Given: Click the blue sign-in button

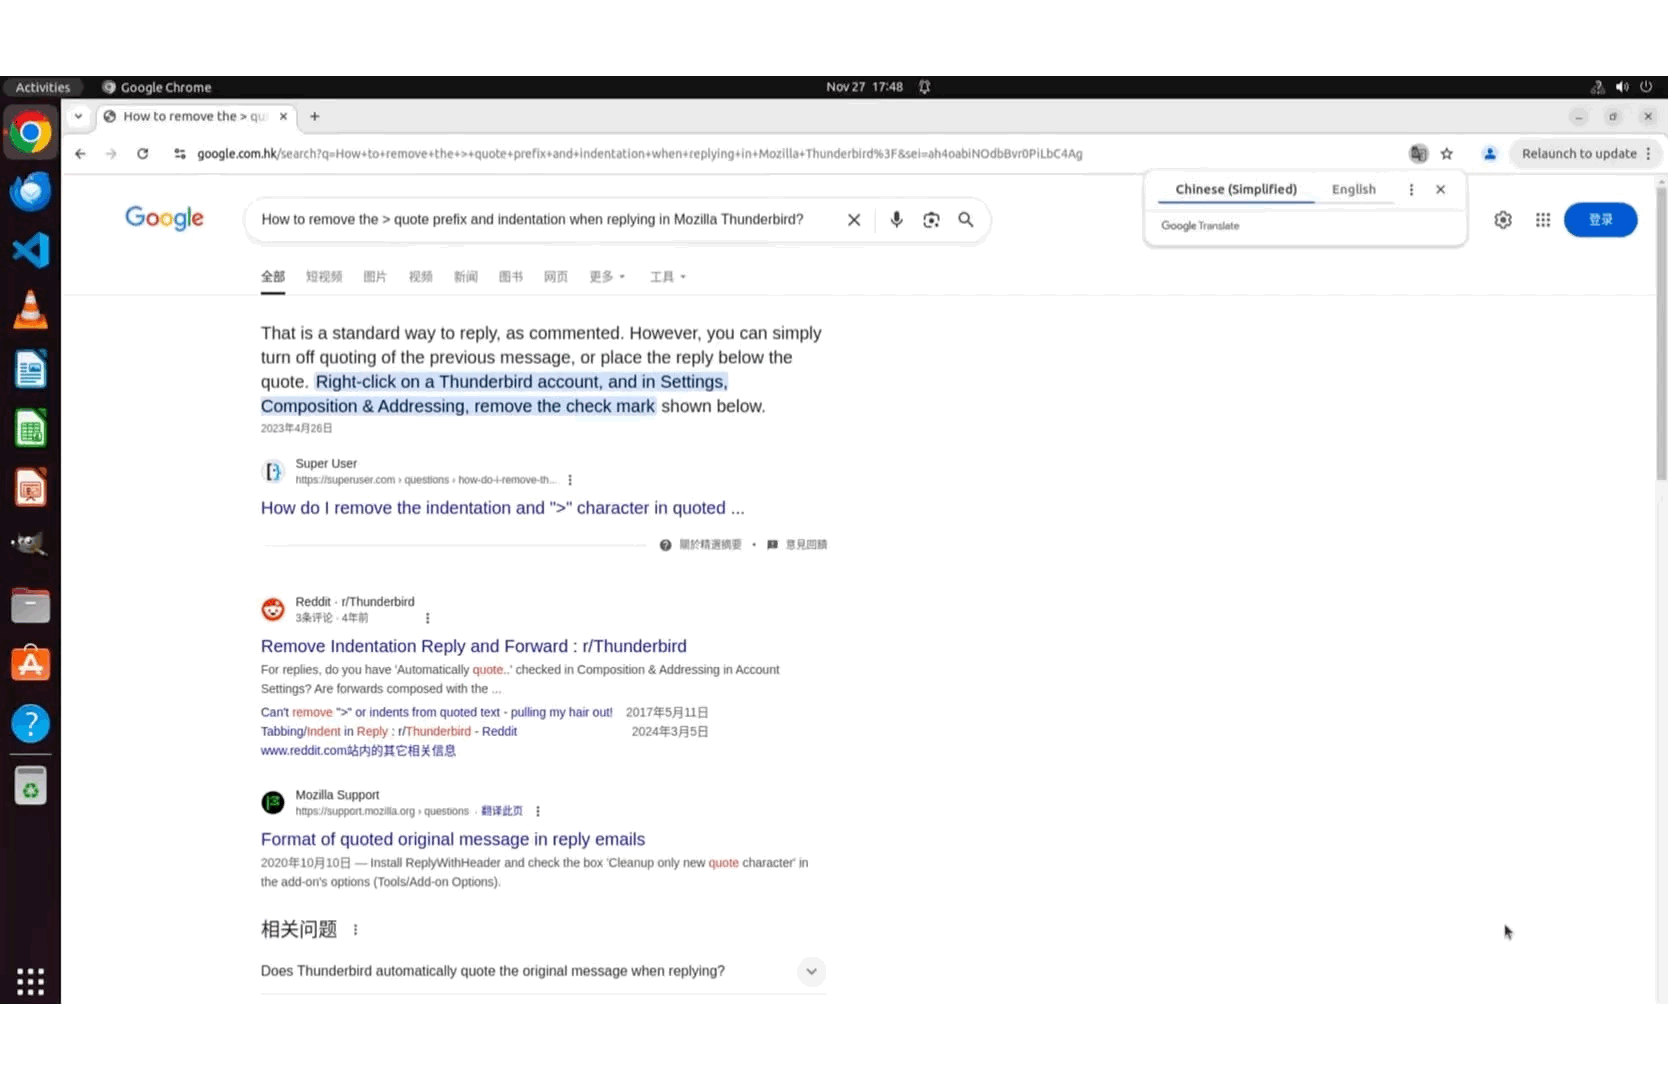Looking at the screenshot, I should point(1600,220).
